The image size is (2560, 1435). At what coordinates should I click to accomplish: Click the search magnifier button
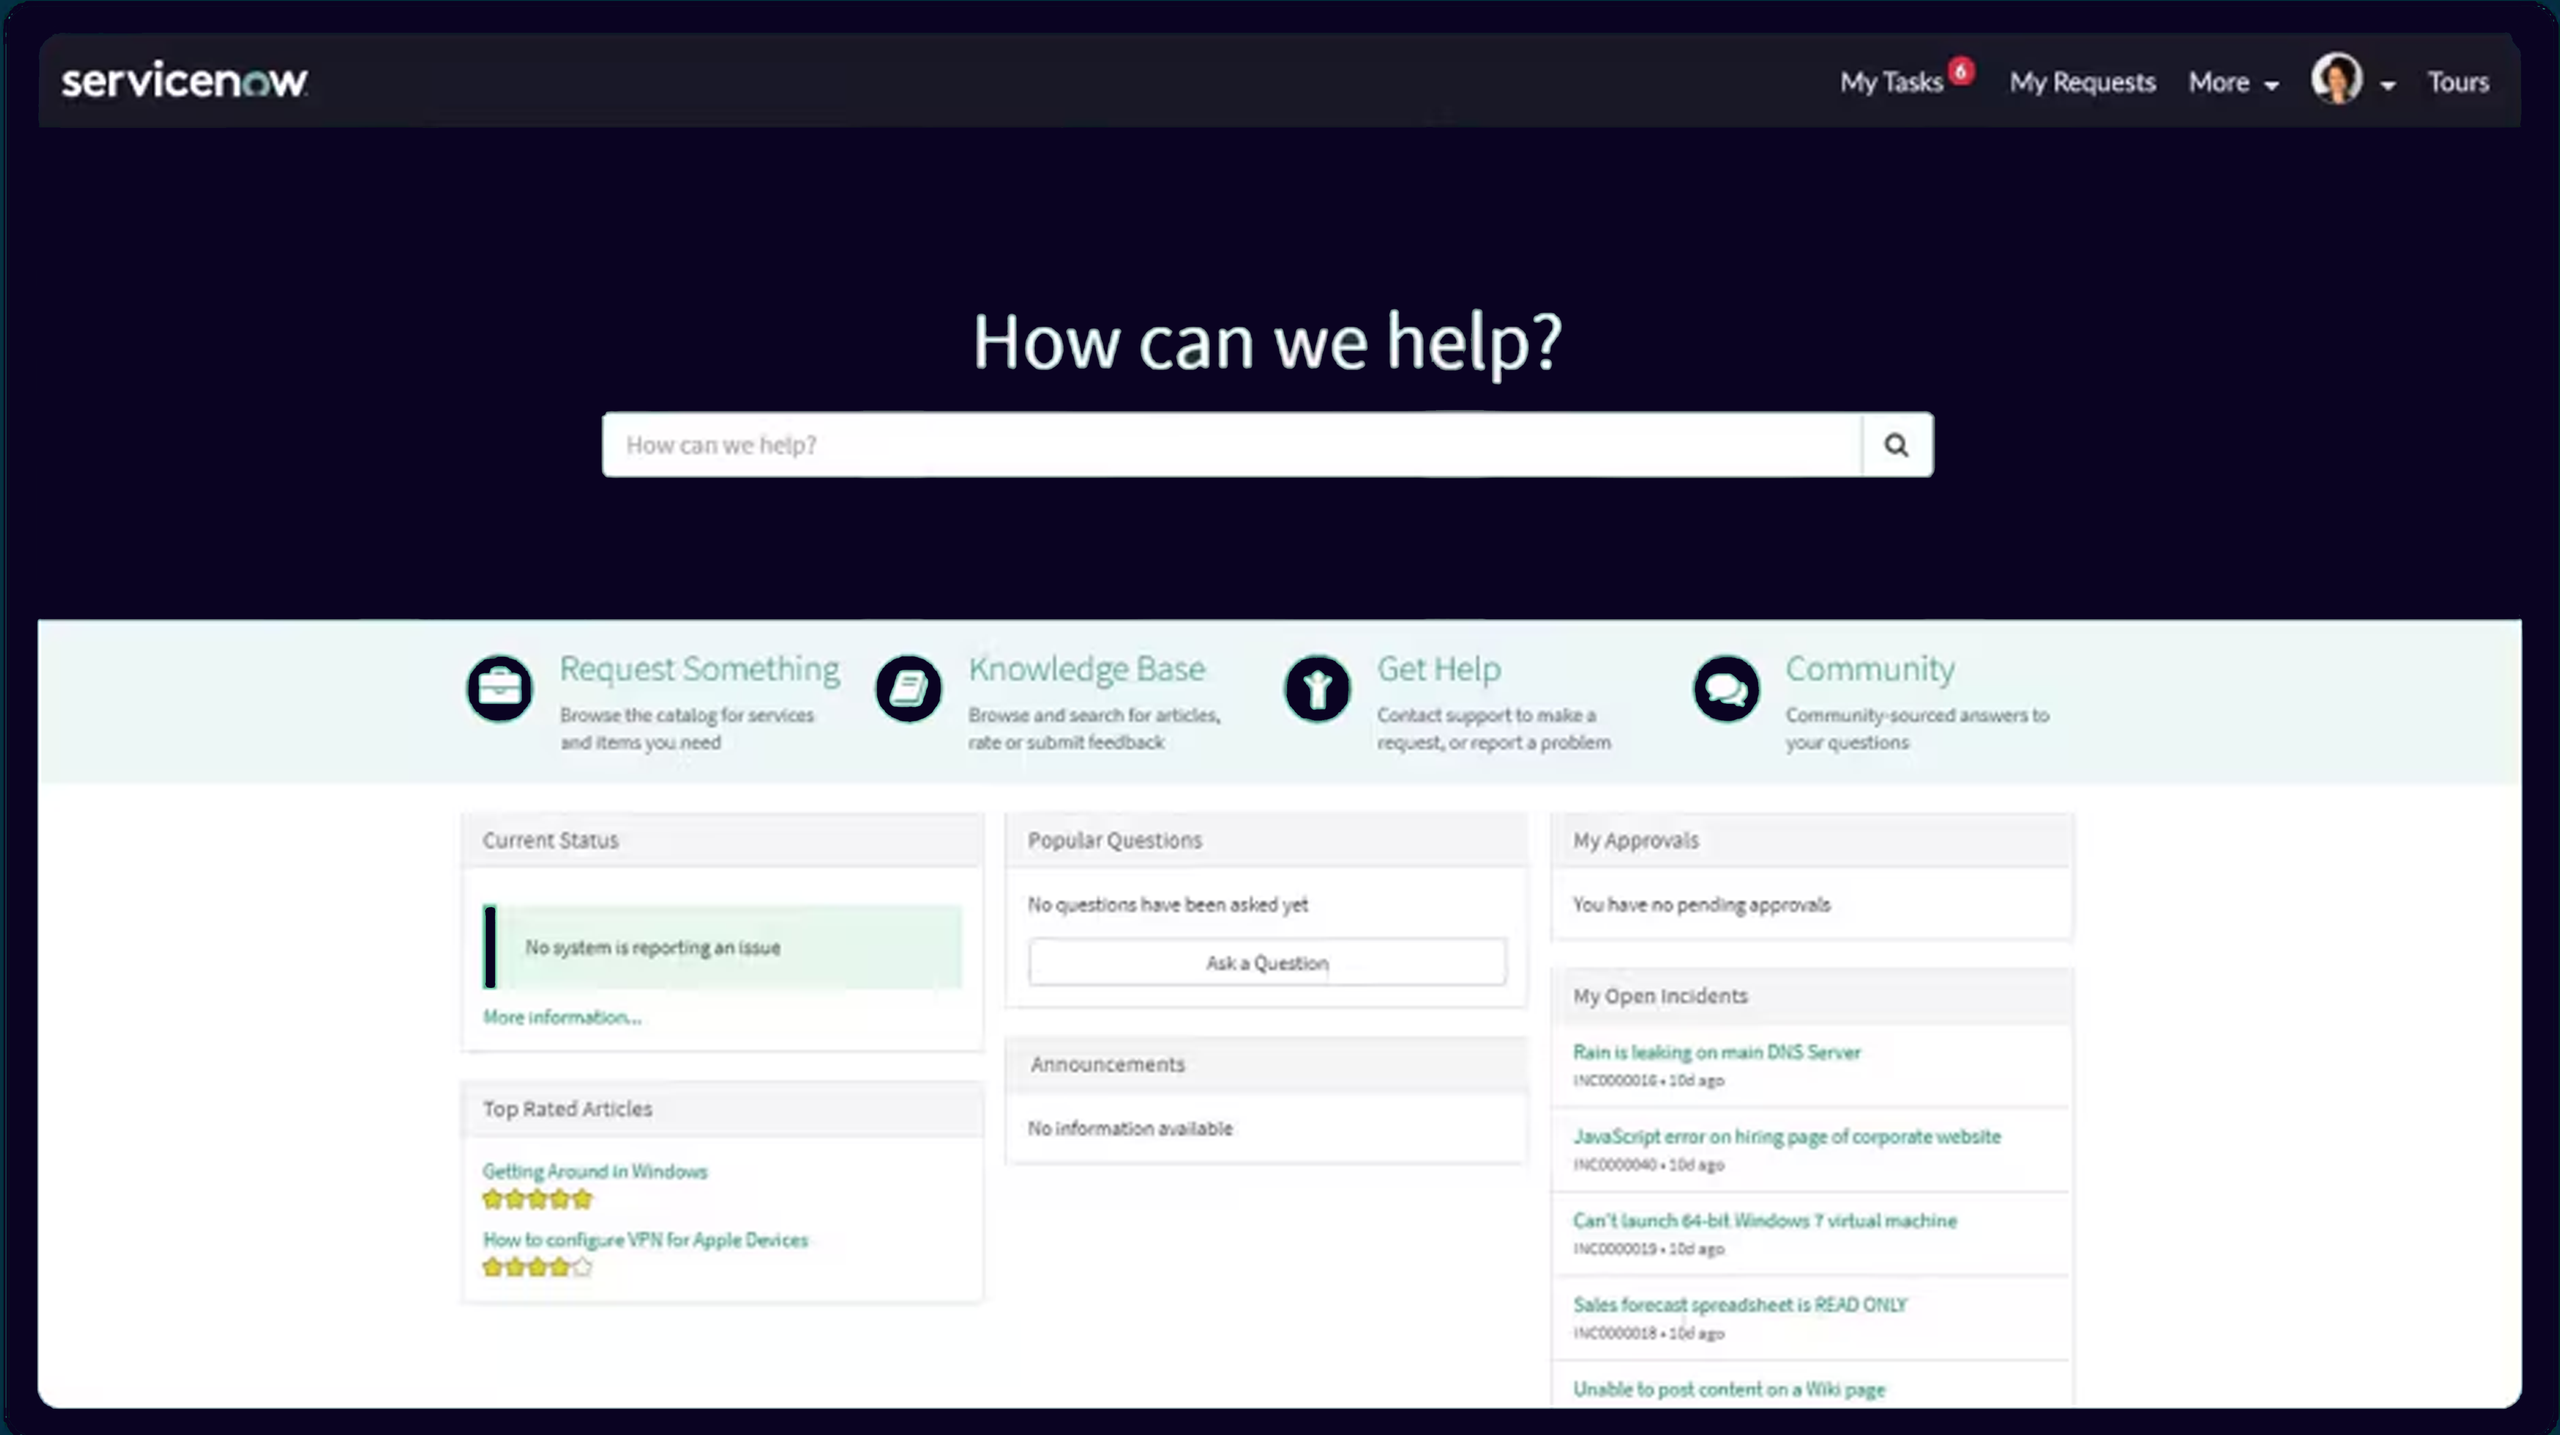1896,445
